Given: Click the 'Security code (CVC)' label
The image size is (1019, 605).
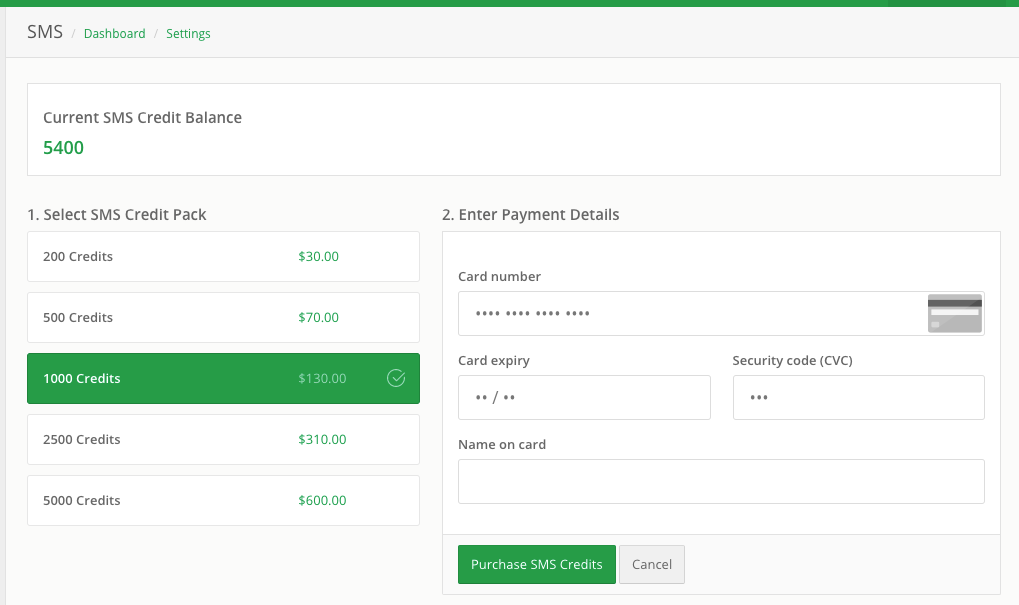Looking at the screenshot, I should pyautogui.click(x=792, y=361).
